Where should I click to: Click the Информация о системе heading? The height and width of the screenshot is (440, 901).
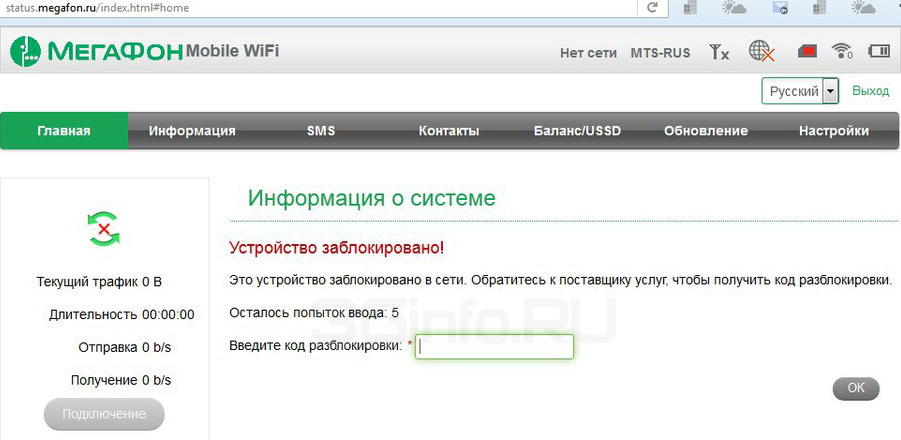pyautogui.click(x=372, y=198)
